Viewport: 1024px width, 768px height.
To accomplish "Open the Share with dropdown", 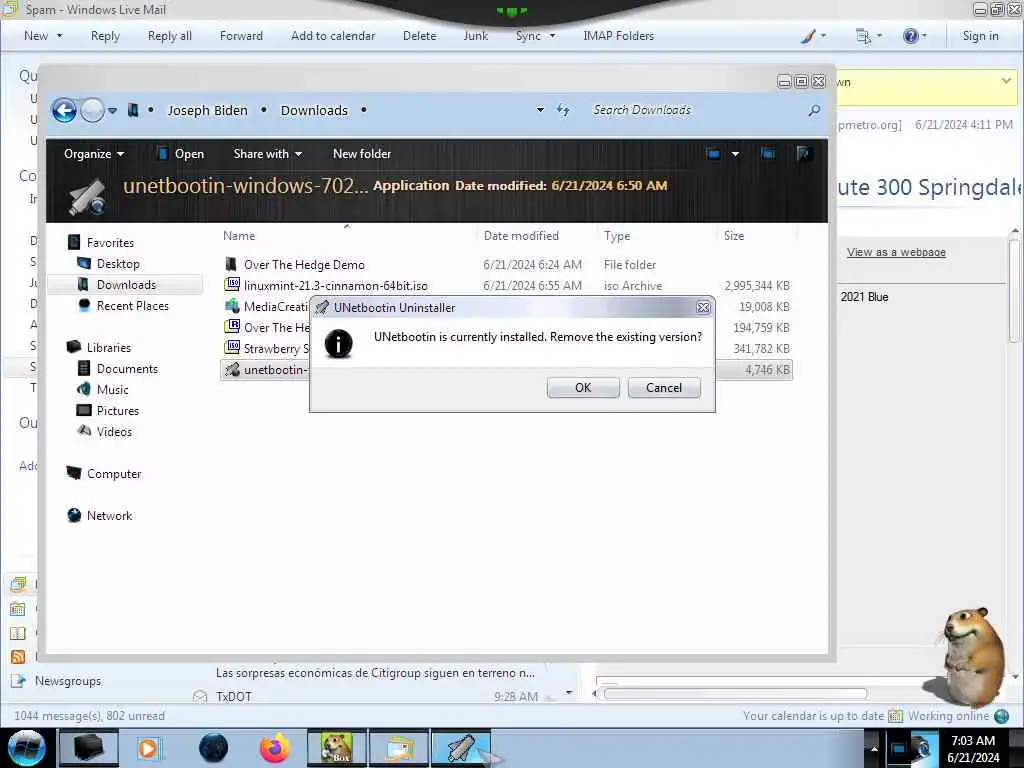I will tap(268, 153).
